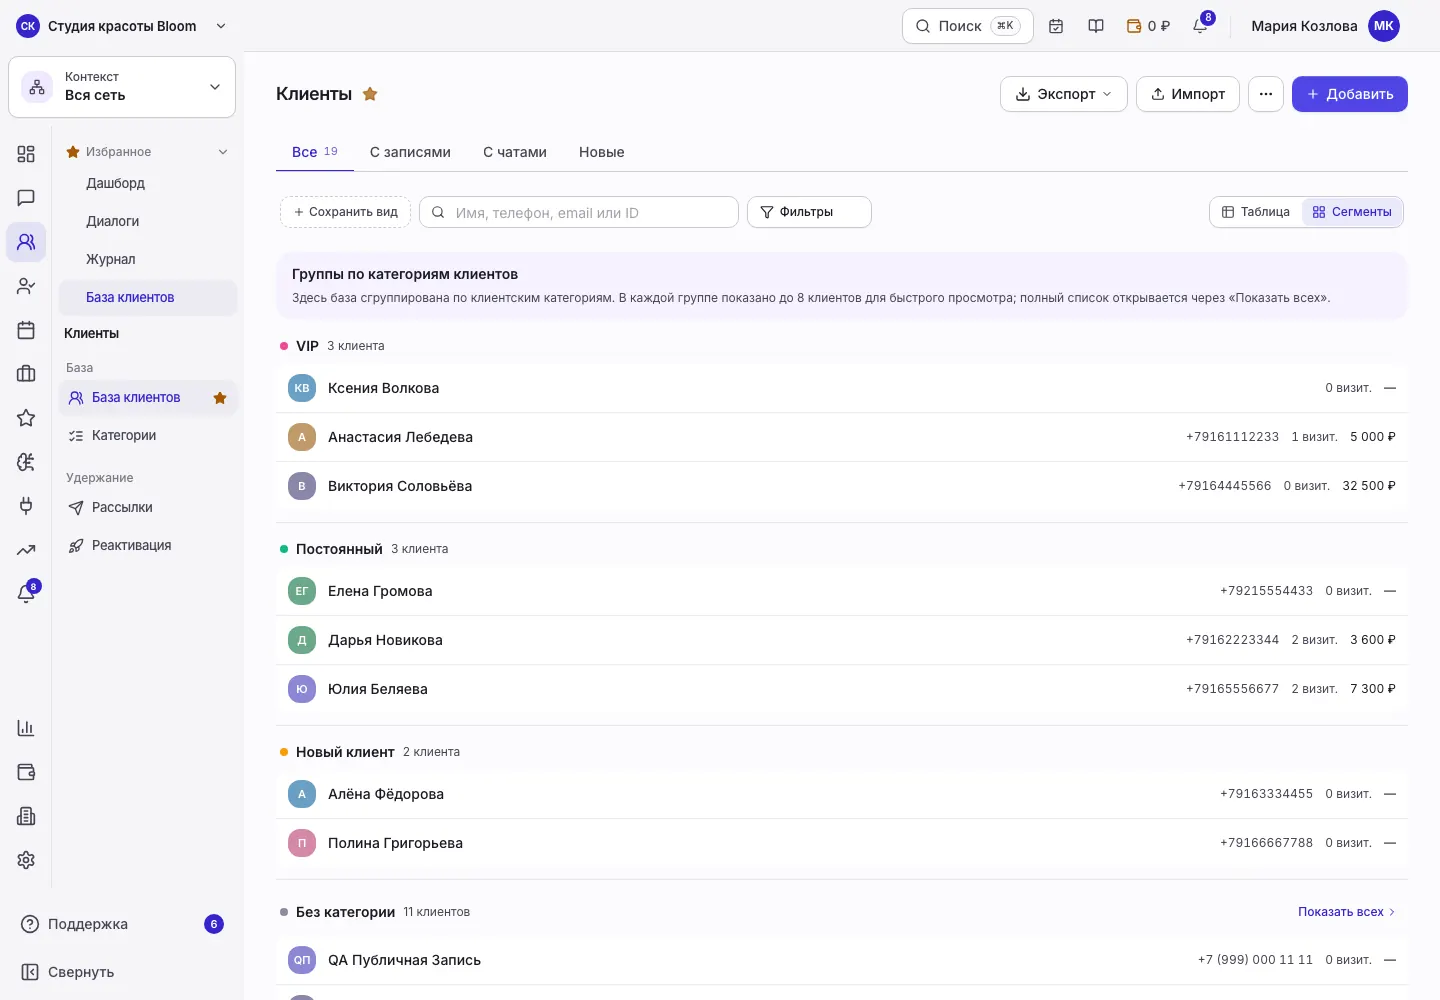Screen dimensions: 1440x1000
Task: Open Рассылки in sidebar menu
Action: pos(148,508)
